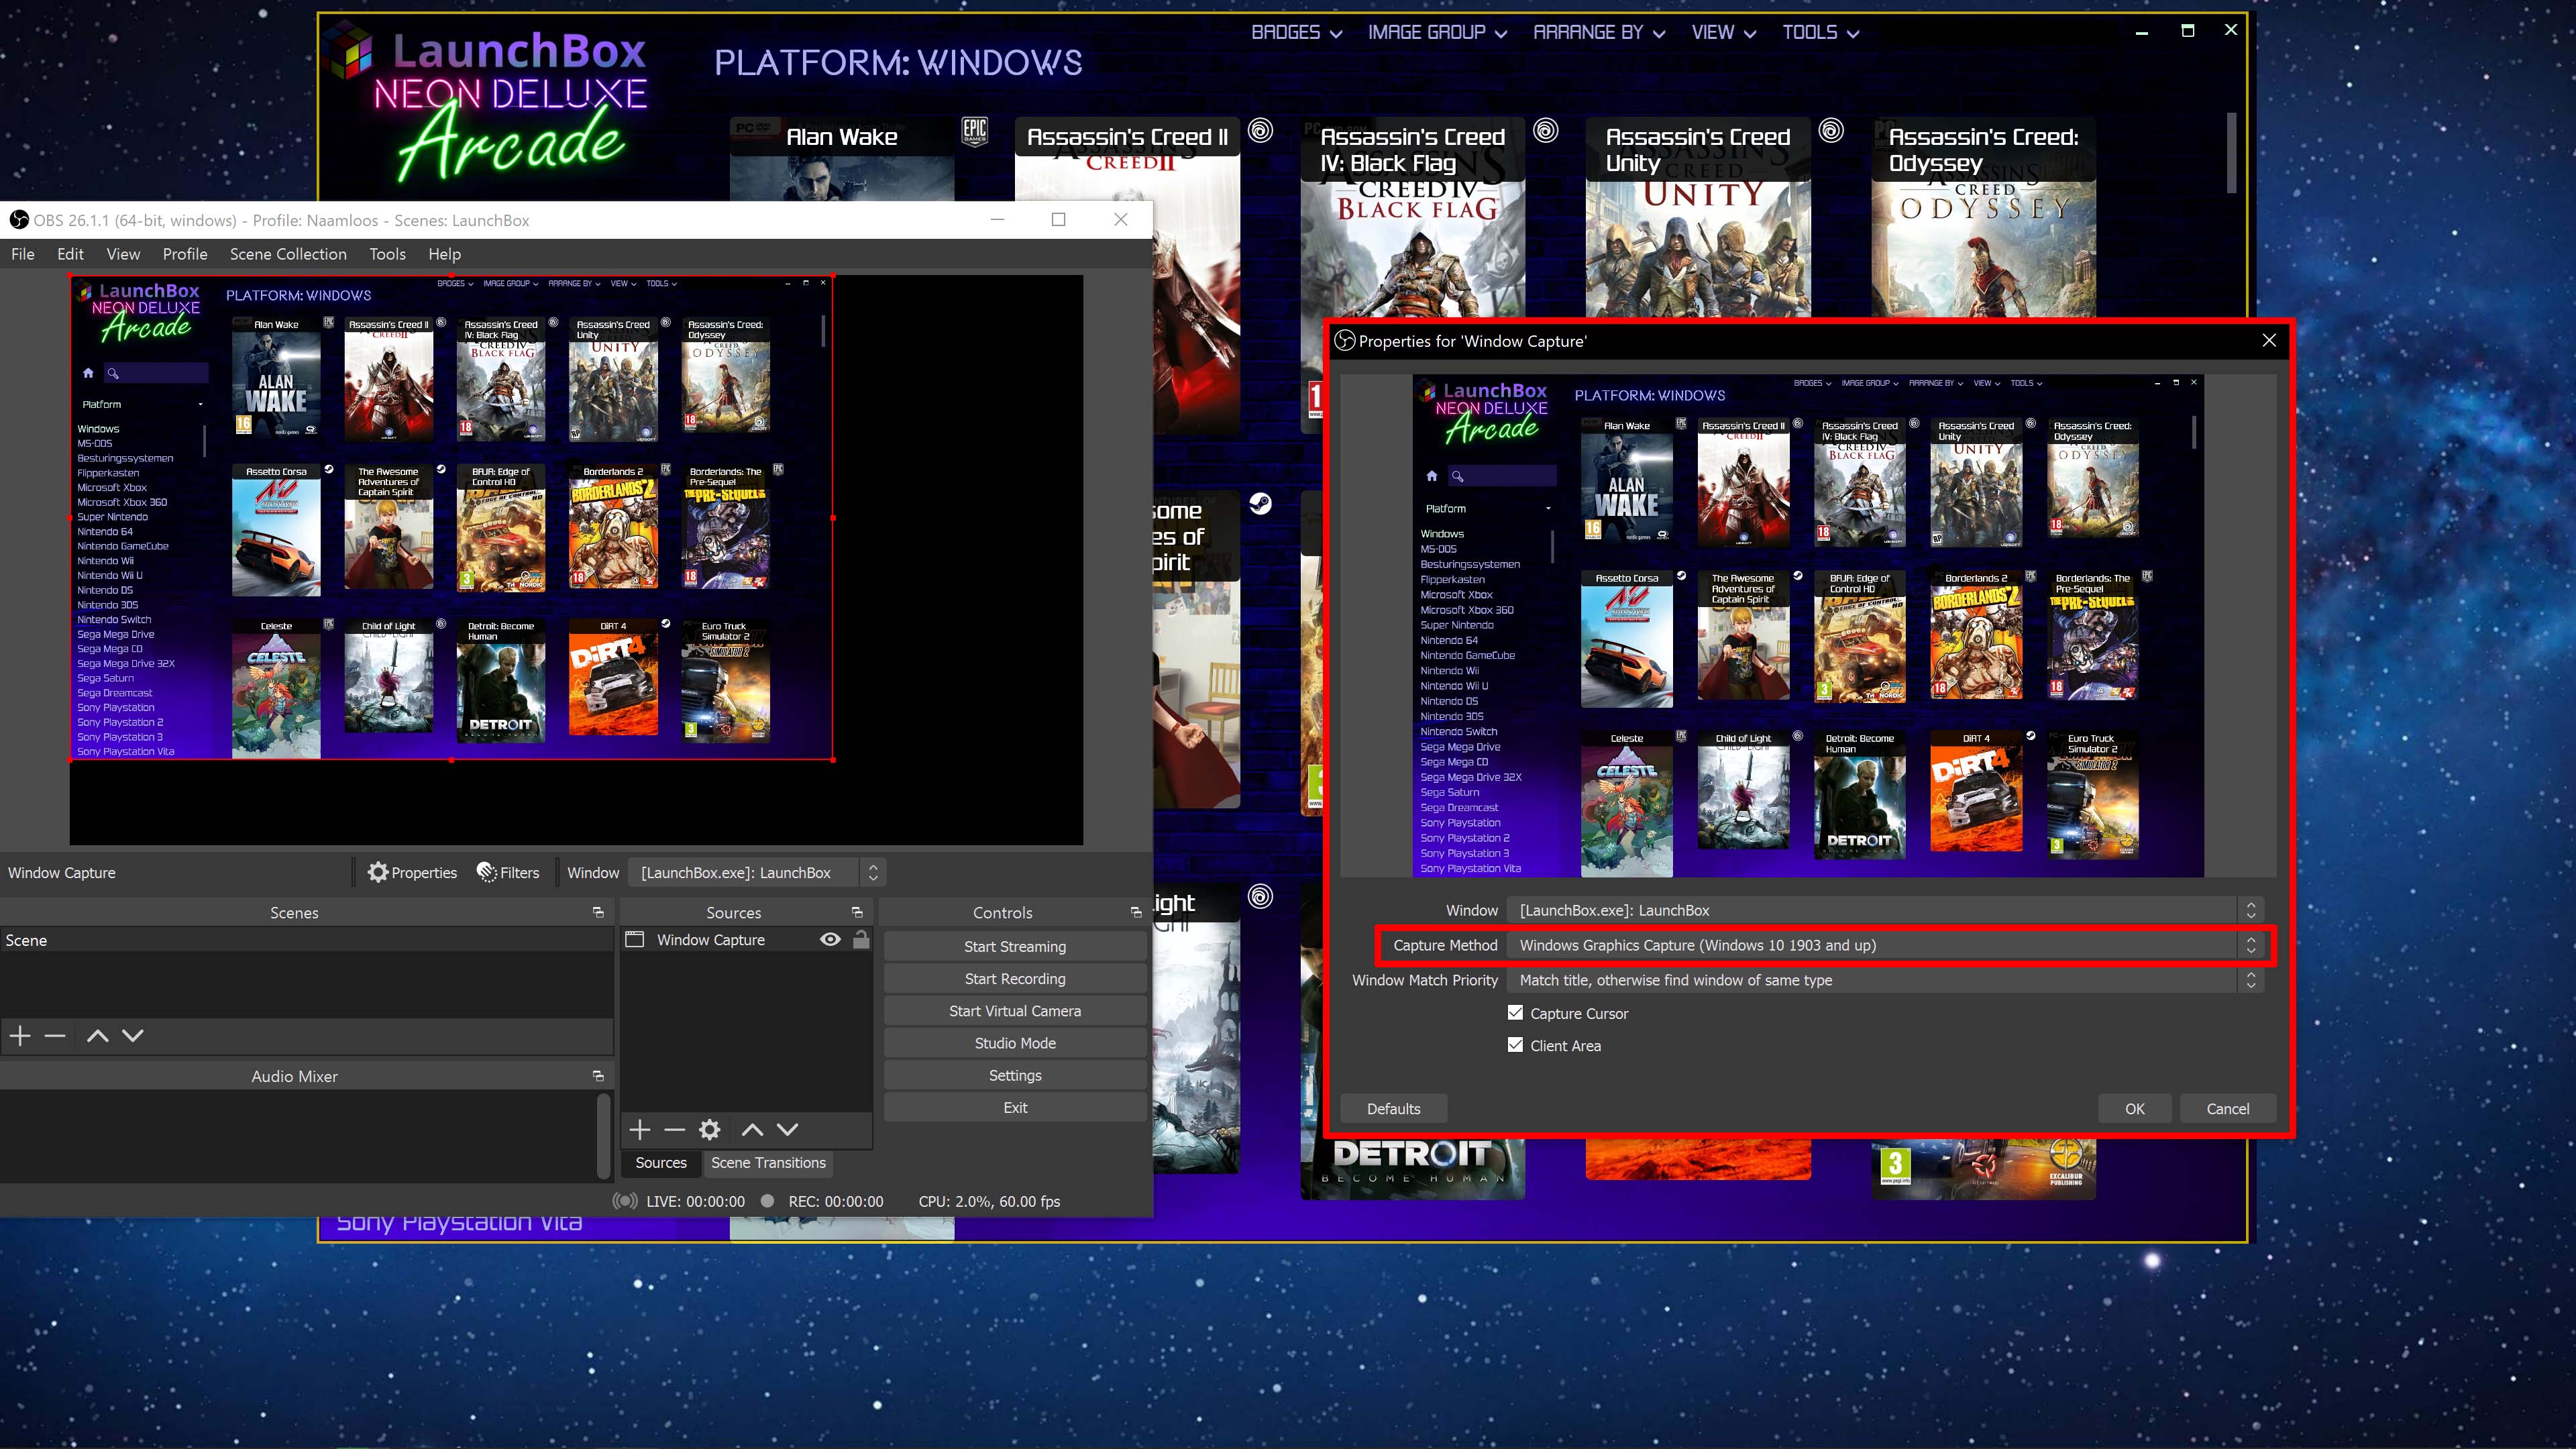Click the Ubisoft badge on Assassin's Creed II
This screenshot has width=2576, height=1449.
[1261, 131]
